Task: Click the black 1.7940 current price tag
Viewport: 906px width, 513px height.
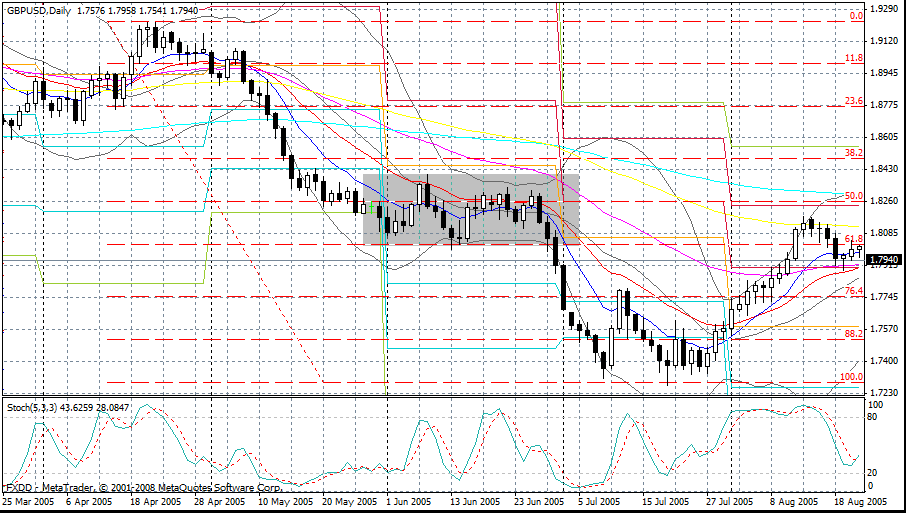Action: [x=883, y=260]
